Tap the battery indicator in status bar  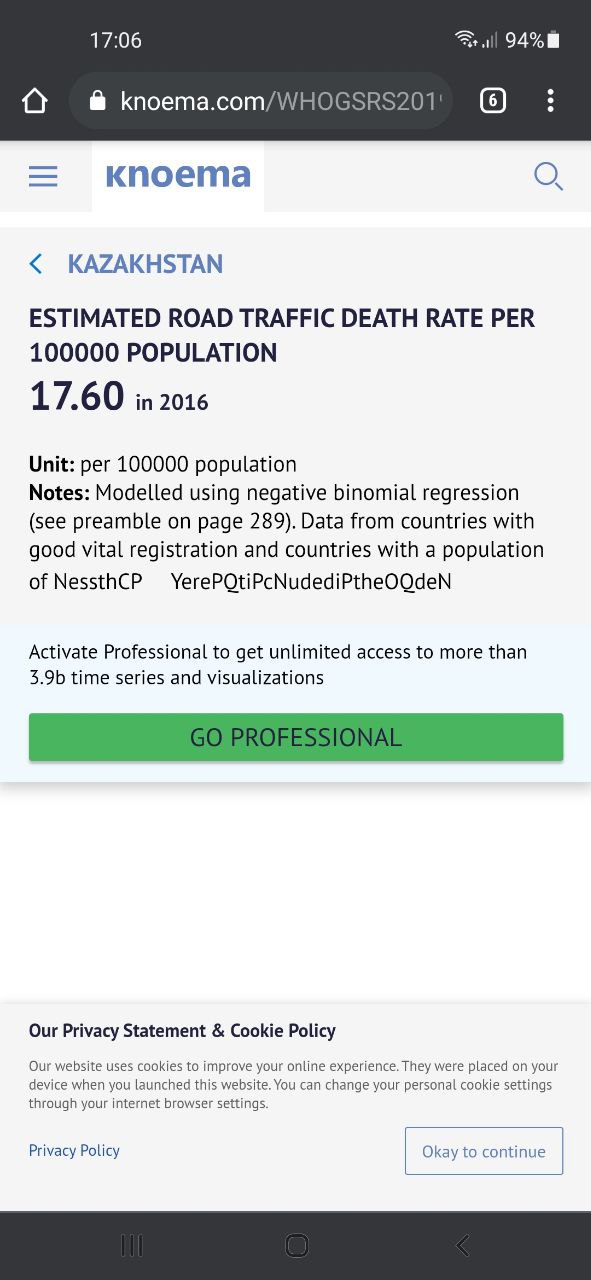click(554, 40)
